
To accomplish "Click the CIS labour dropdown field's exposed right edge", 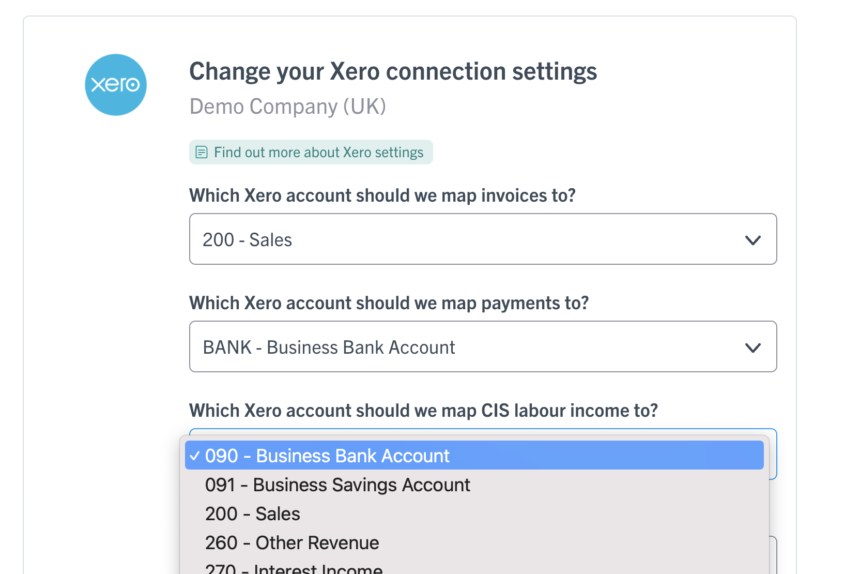I will coord(773,454).
